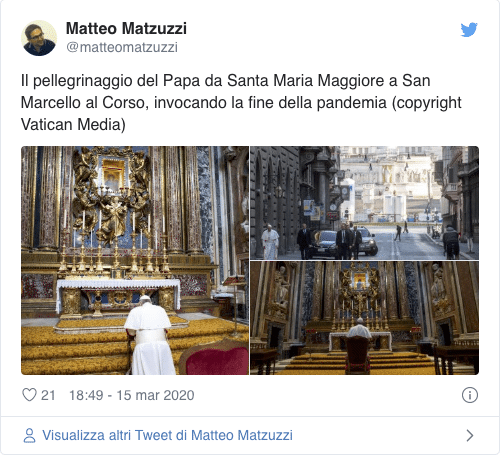
Task: Open the 18:49 - 15 mar 2020 timestamp
Action: tap(132, 395)
